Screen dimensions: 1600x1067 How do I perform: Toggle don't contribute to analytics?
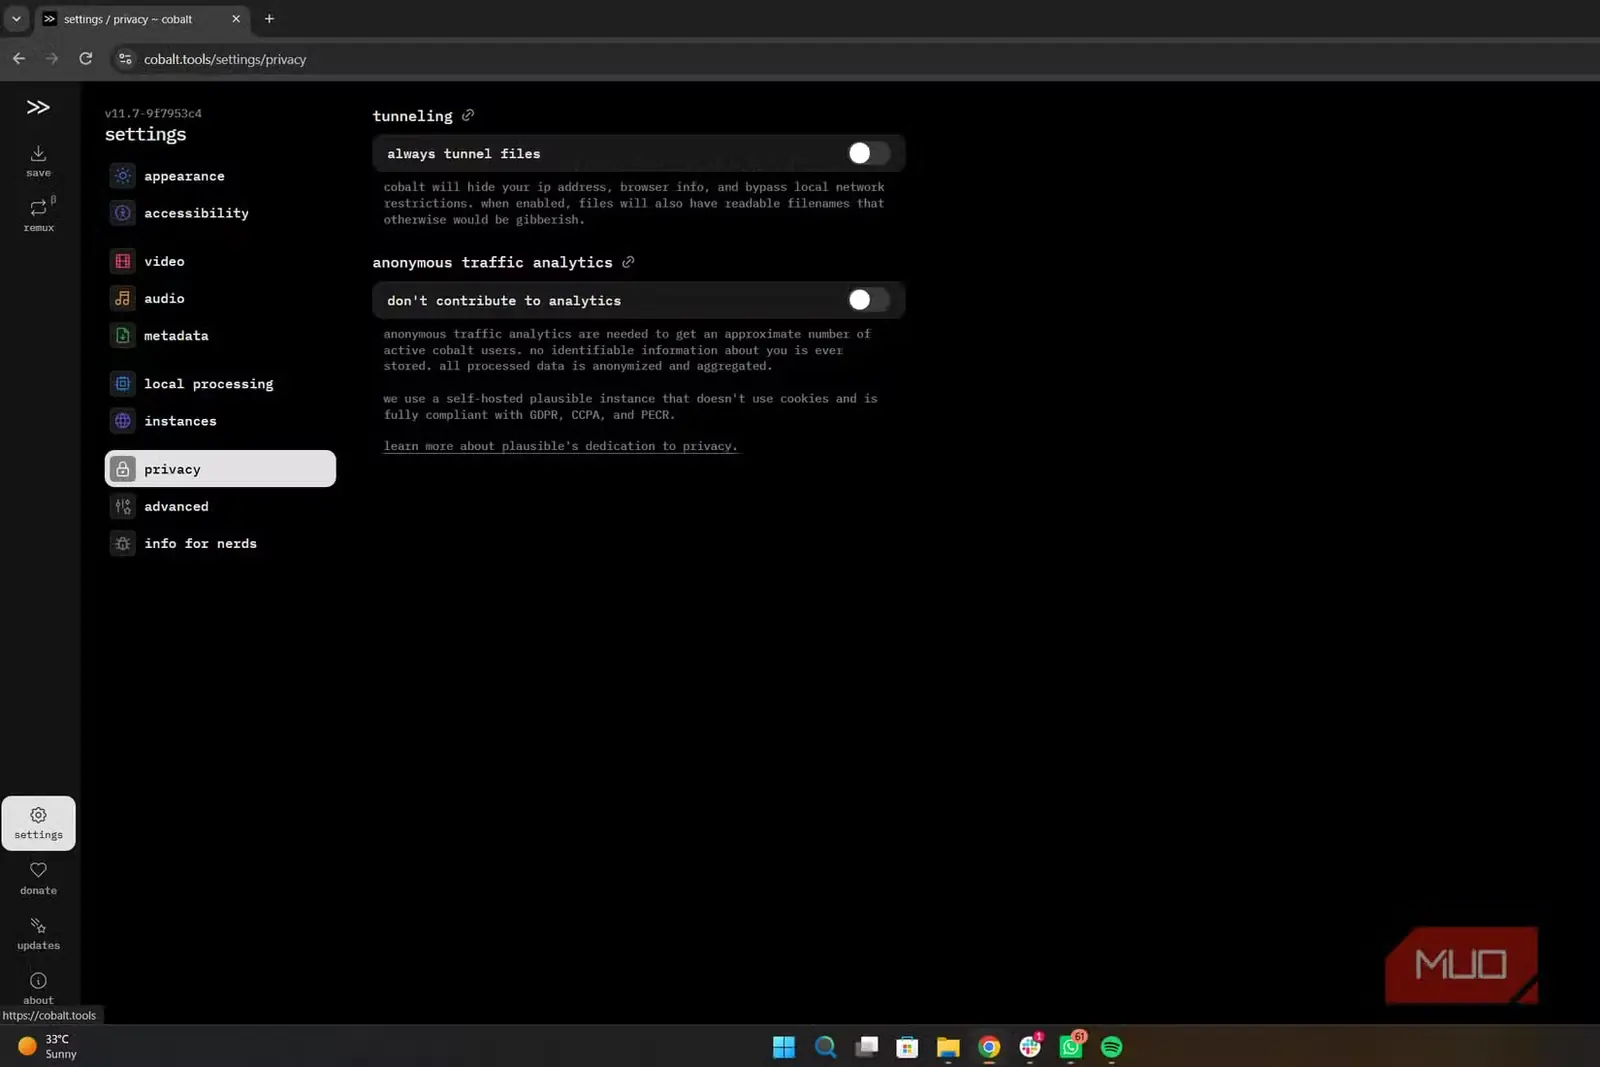coord(868,300)
